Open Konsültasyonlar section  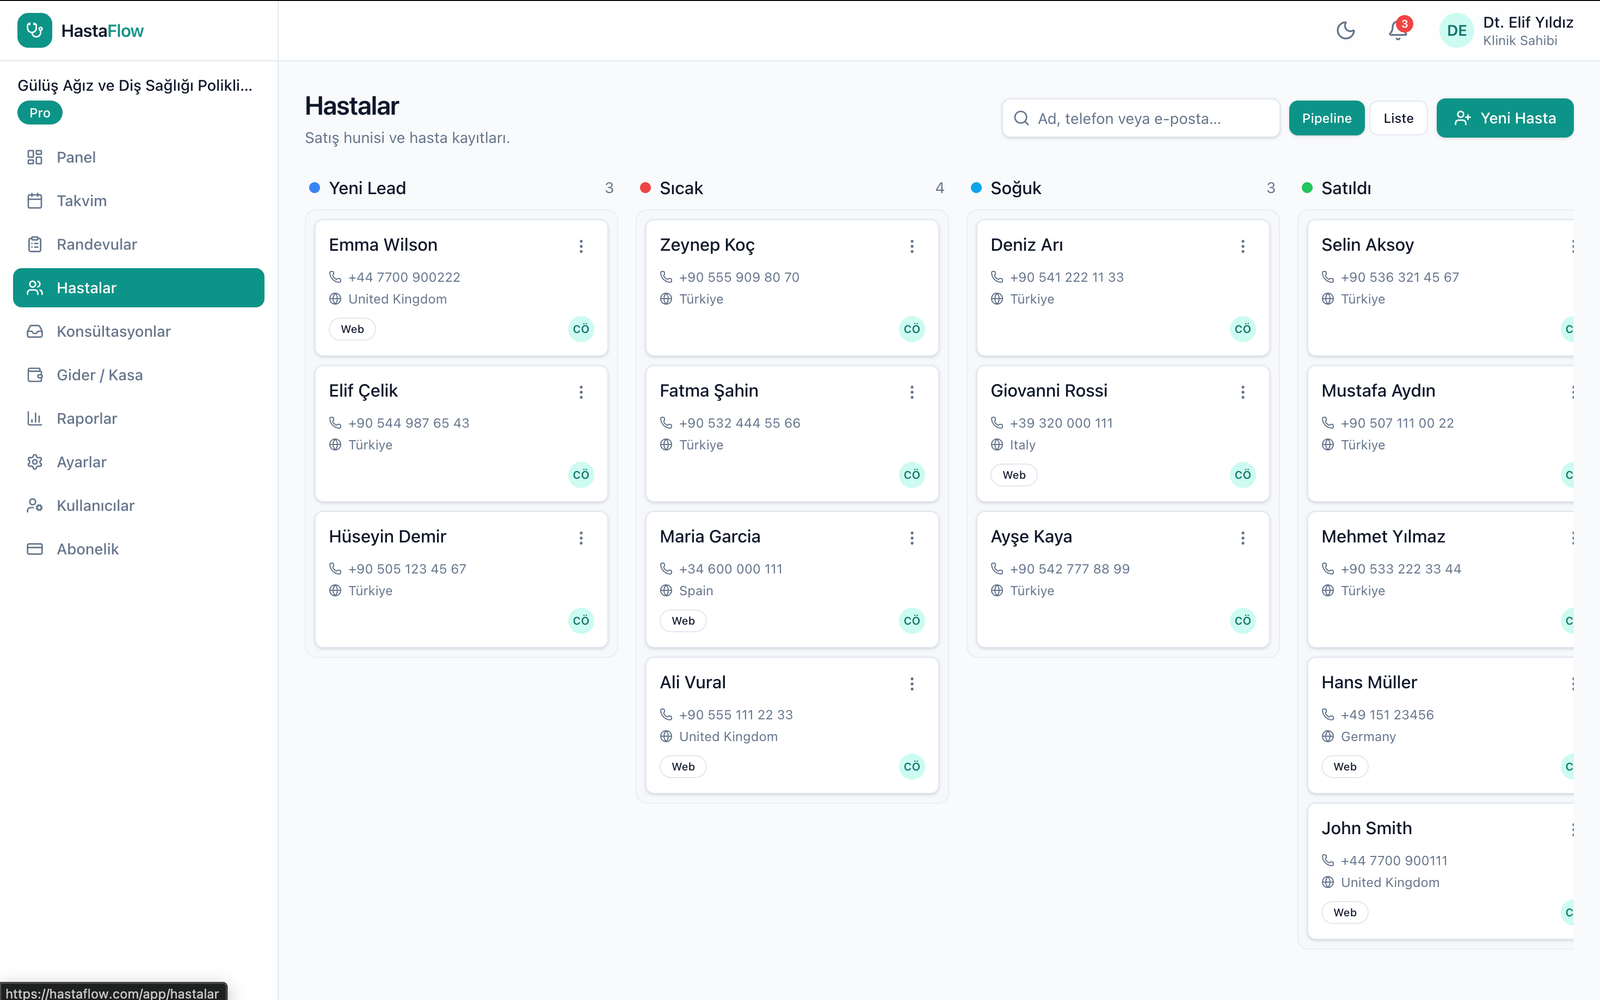pyautogui.click(x=139, y=331)
